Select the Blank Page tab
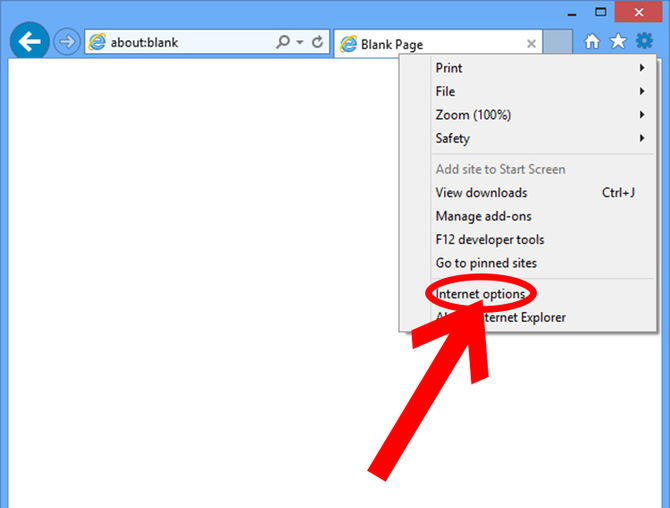Image resolution: width=670 pixels, height=508 pixels. pos(438,44)
